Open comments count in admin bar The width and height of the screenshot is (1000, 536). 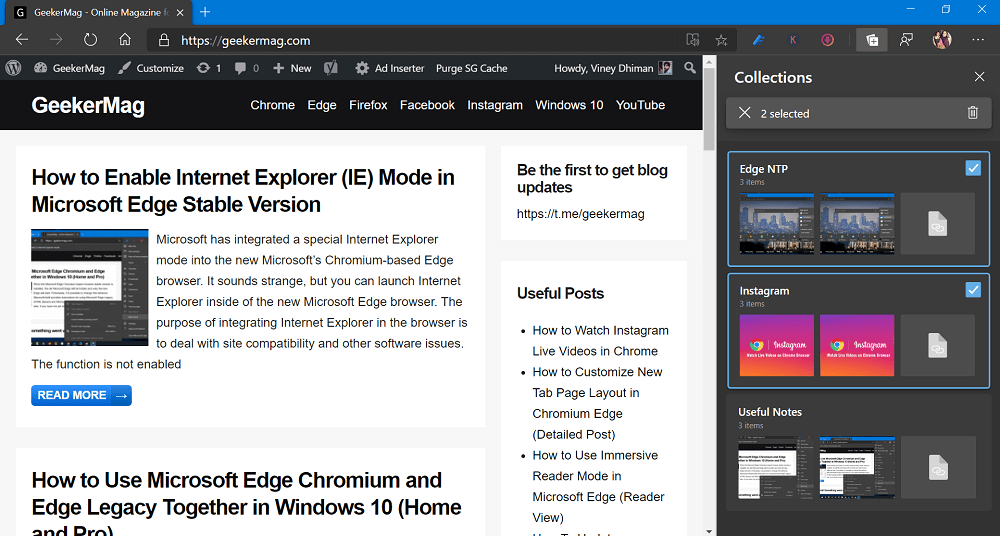point(246,68)
